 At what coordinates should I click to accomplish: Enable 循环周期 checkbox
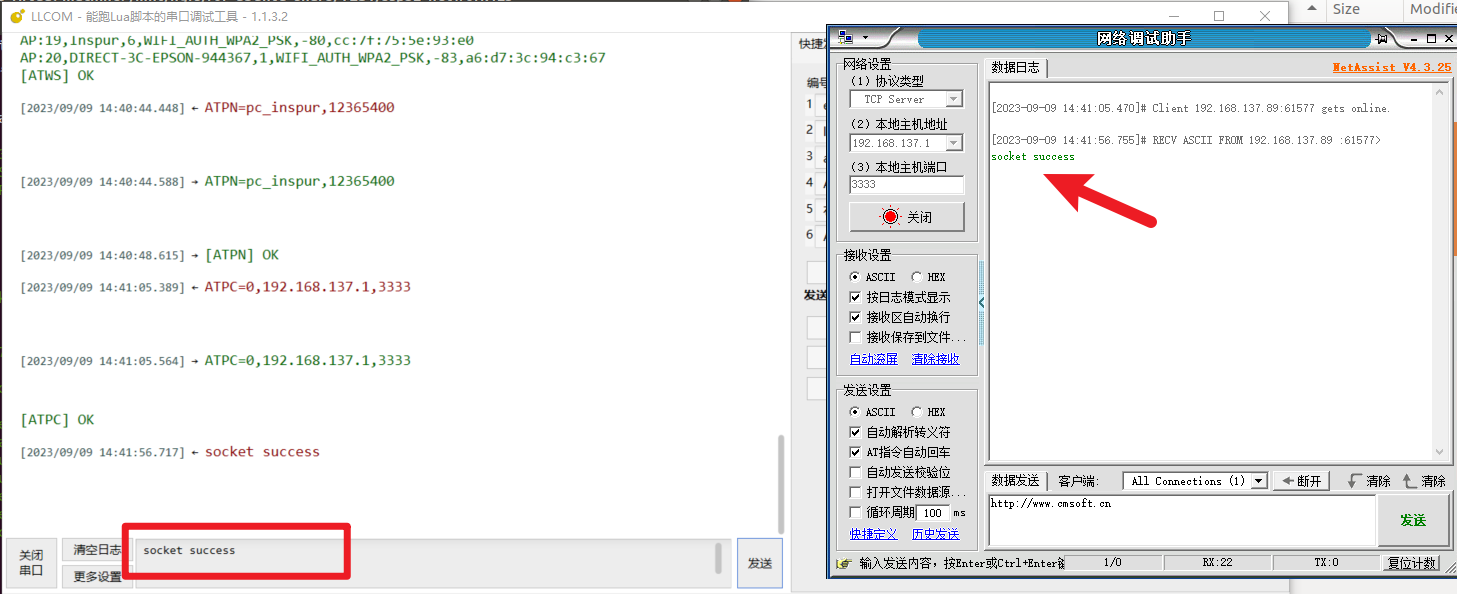point(855,512)
